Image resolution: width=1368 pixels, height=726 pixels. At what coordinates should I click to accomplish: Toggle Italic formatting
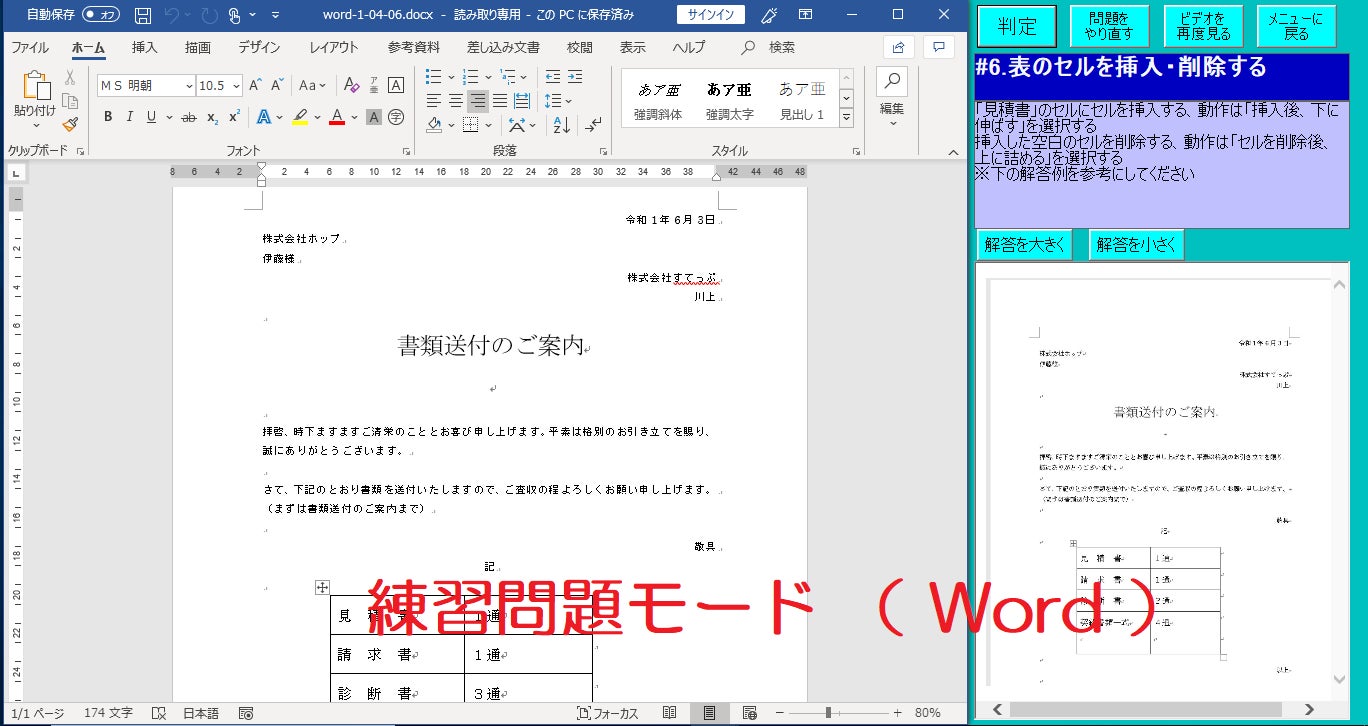[x=130, y=117]
